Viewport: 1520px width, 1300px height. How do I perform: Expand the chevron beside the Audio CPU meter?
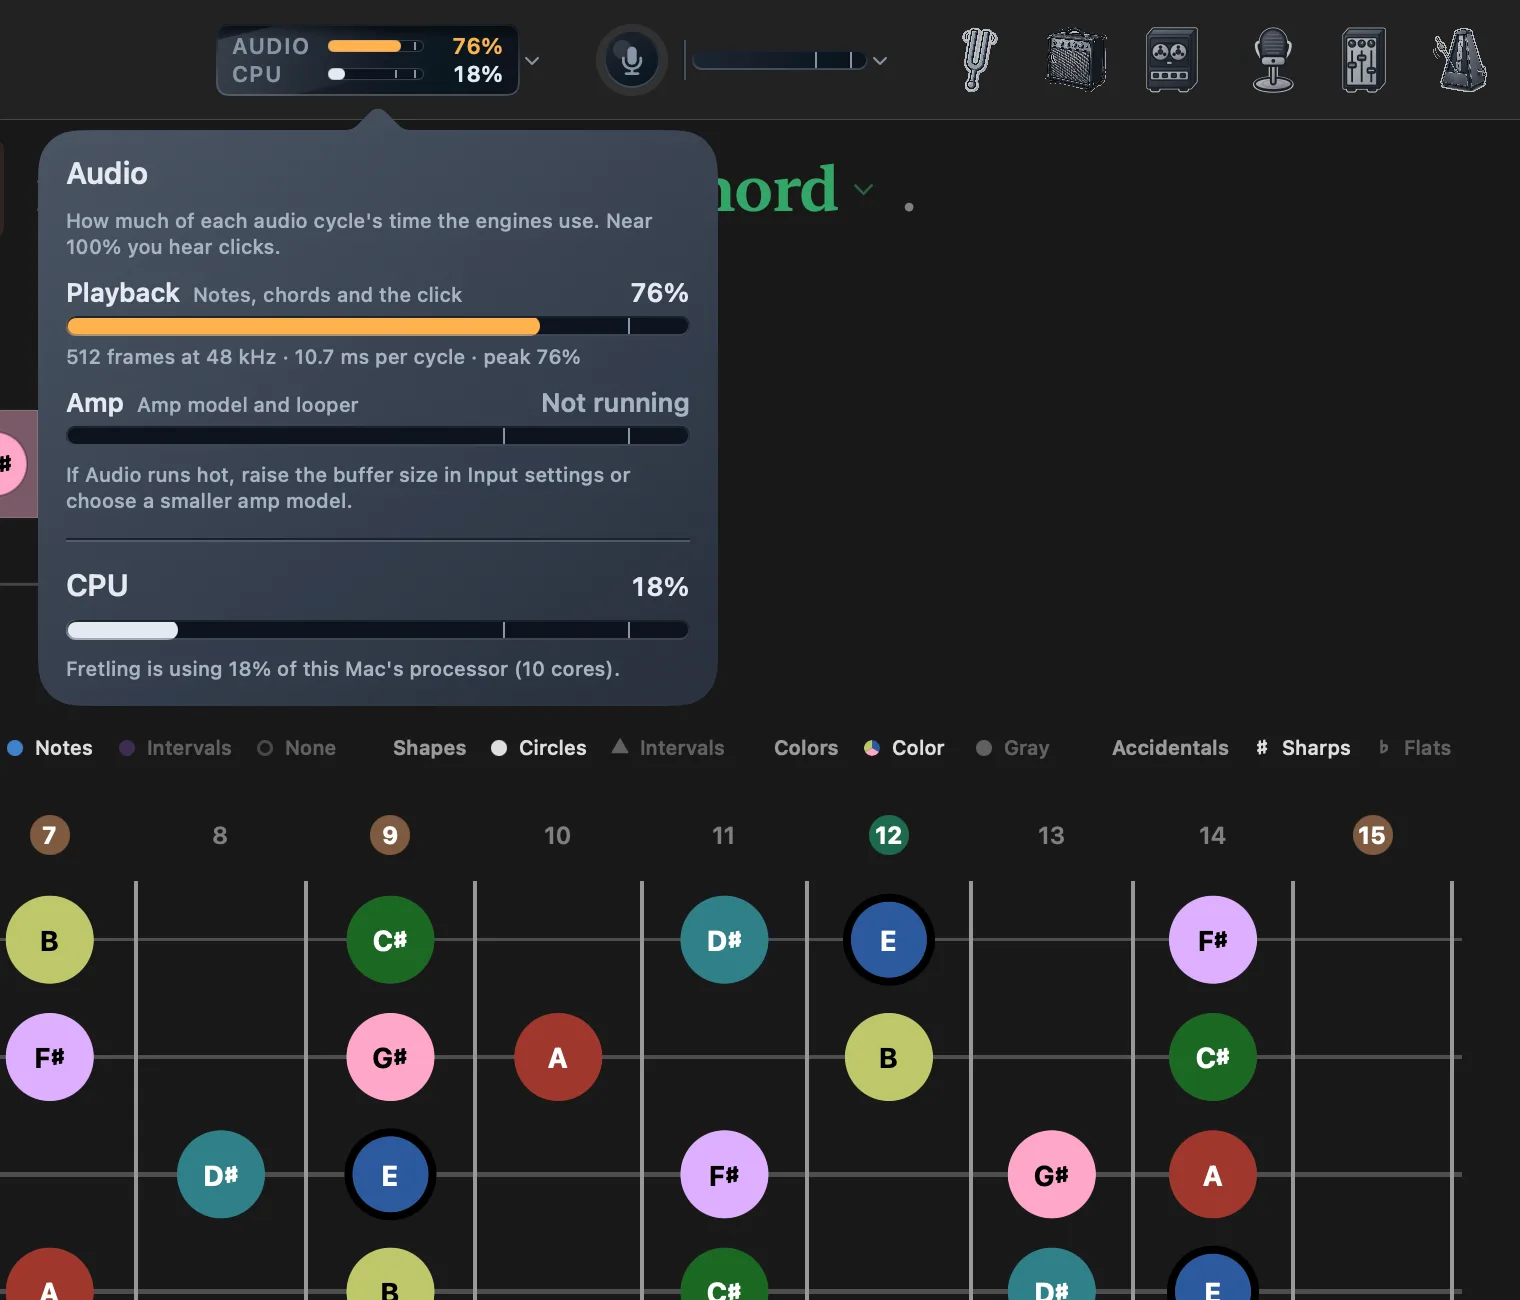point(532,61)
